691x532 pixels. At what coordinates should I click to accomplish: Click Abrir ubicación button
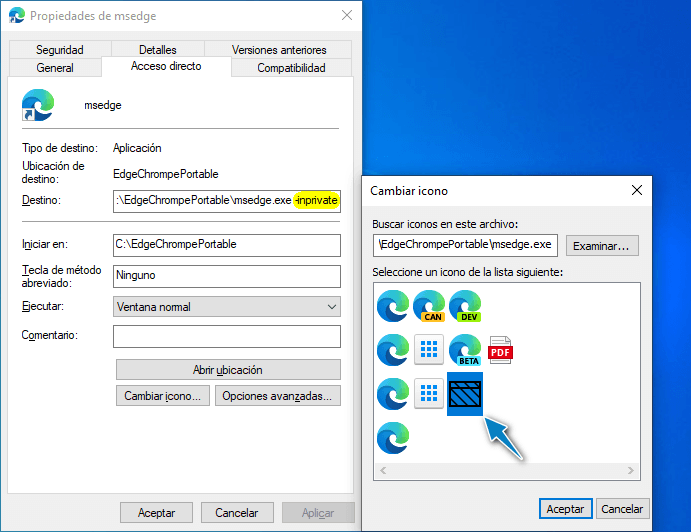228,369
